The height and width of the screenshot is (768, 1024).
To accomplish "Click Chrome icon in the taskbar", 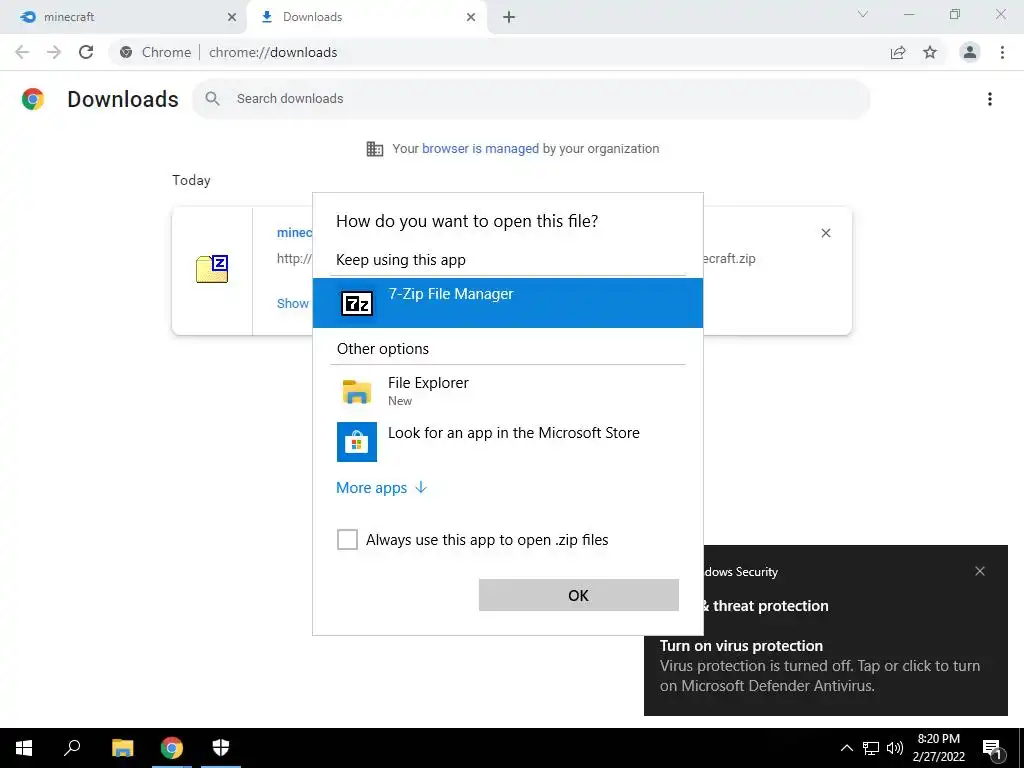I will pos(172,748).
